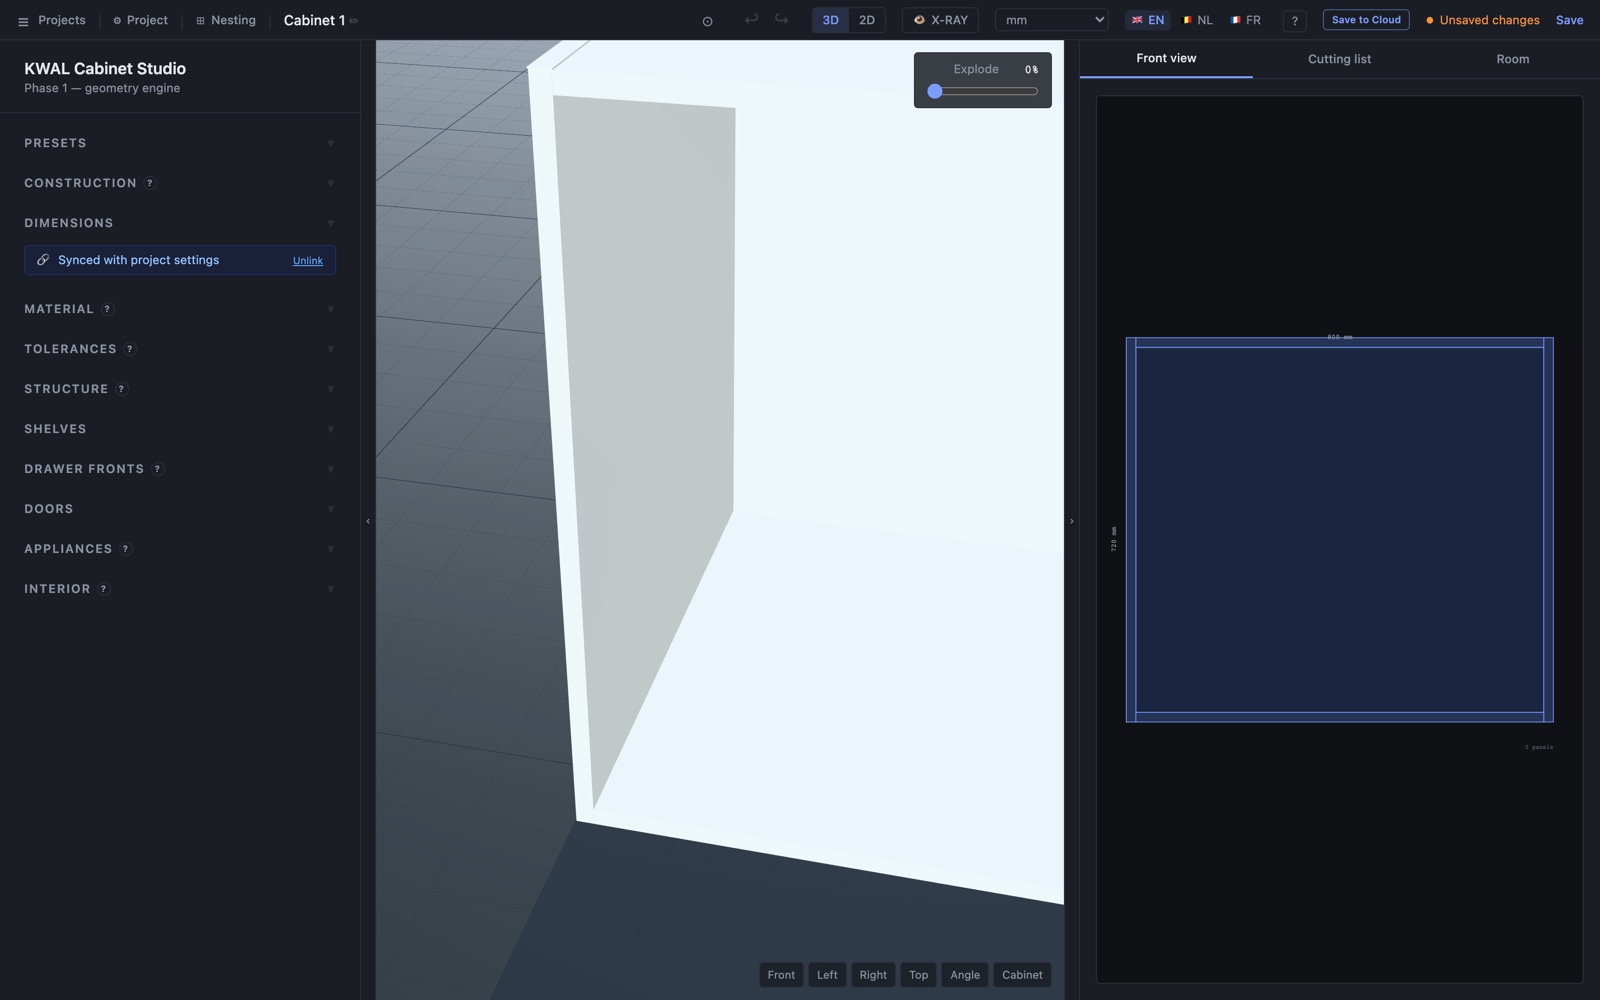Show help for the Interior section
Viewport: 1600px width, 1000px height.
tap(103, 589)
